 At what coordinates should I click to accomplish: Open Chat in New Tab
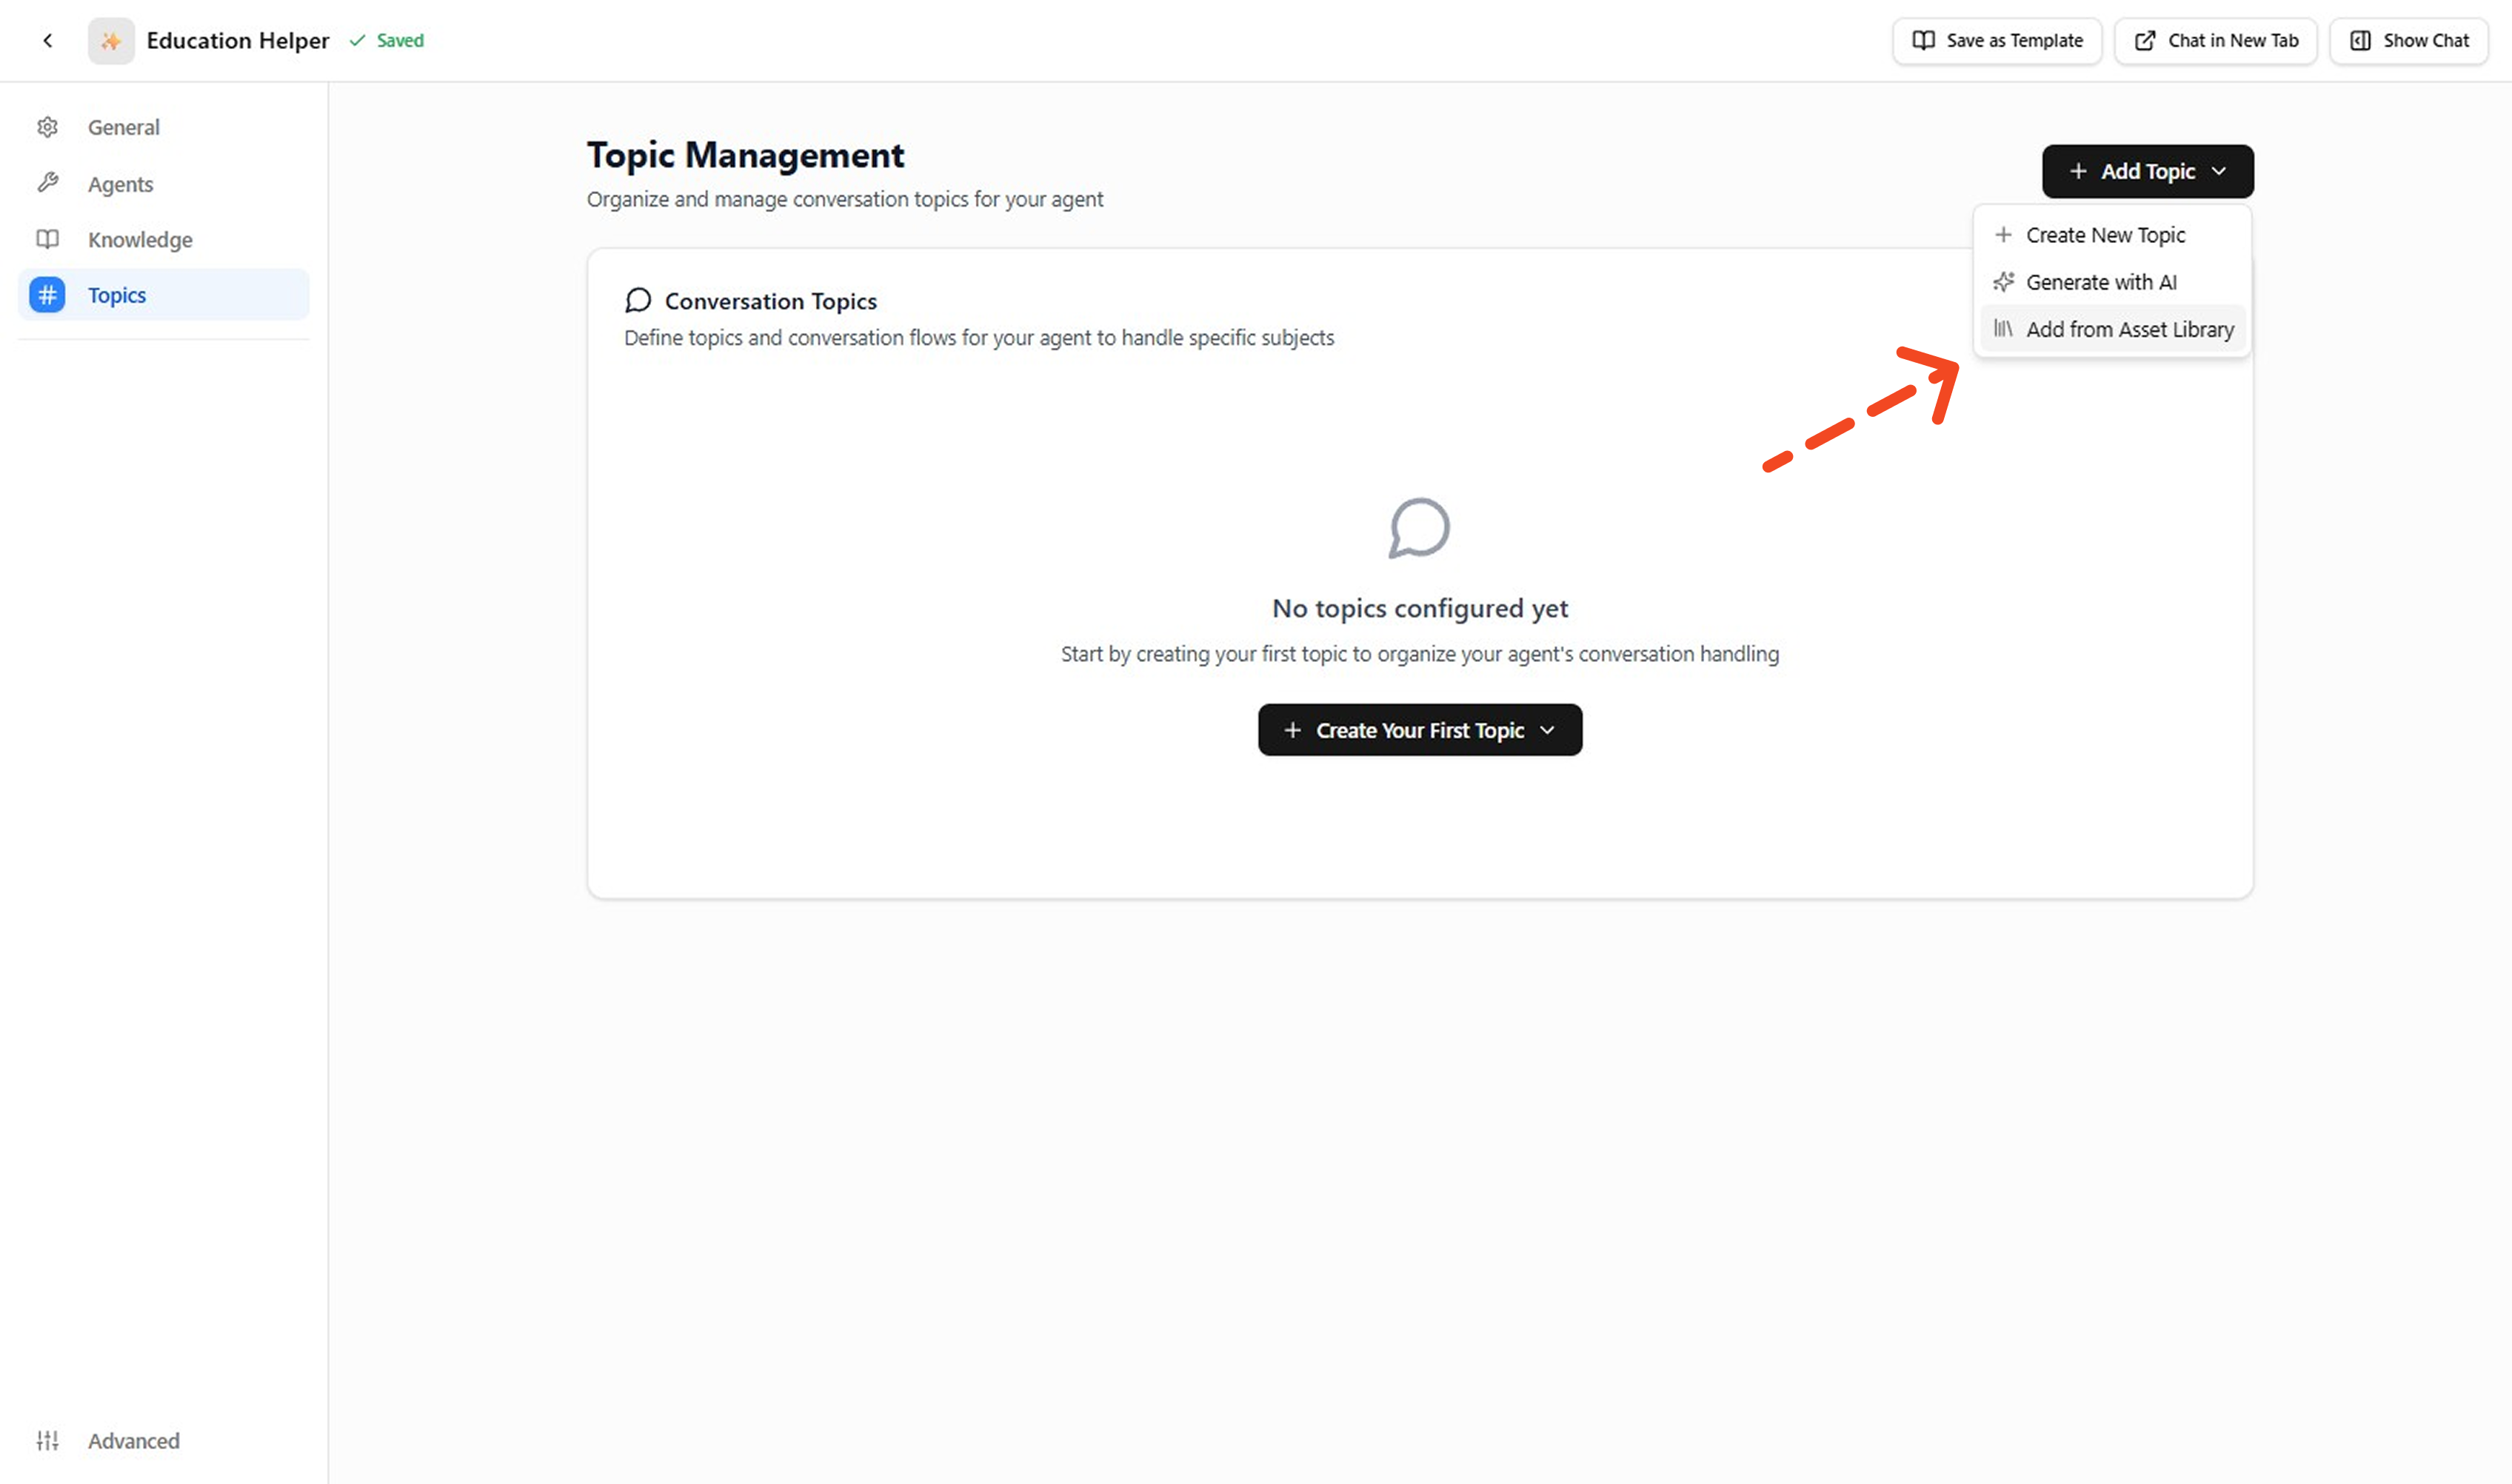pos(2215,41)
